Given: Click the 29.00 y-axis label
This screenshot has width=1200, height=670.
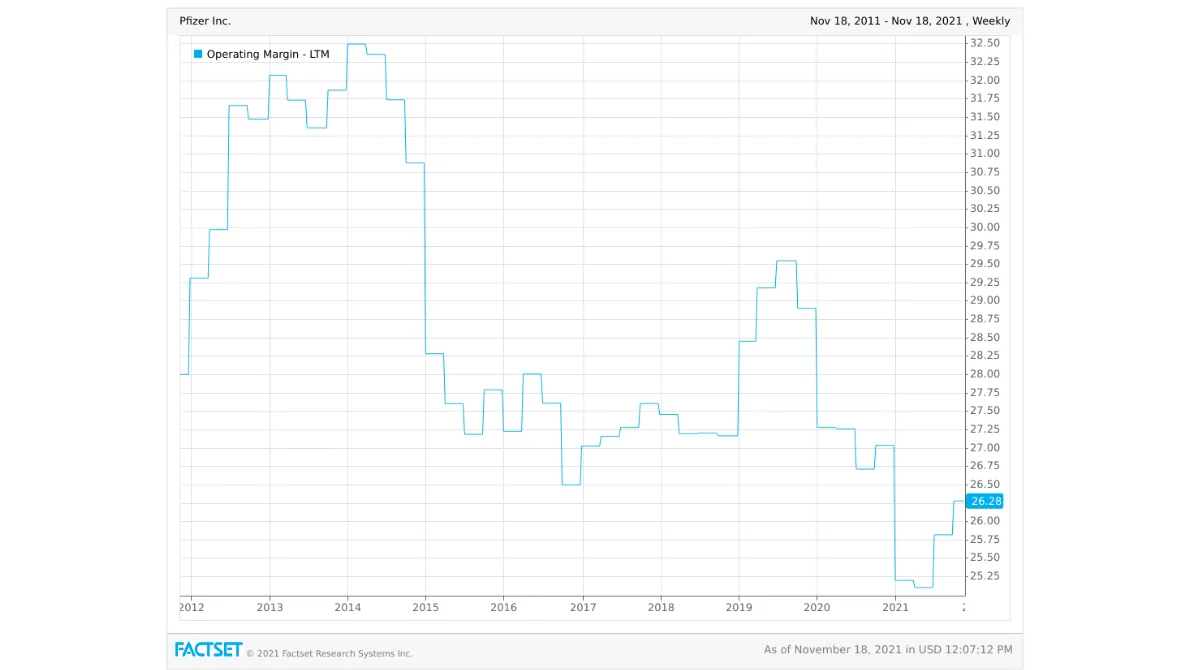Looking at the screenshot, I should pyautogui.click(x=984, y=300).
